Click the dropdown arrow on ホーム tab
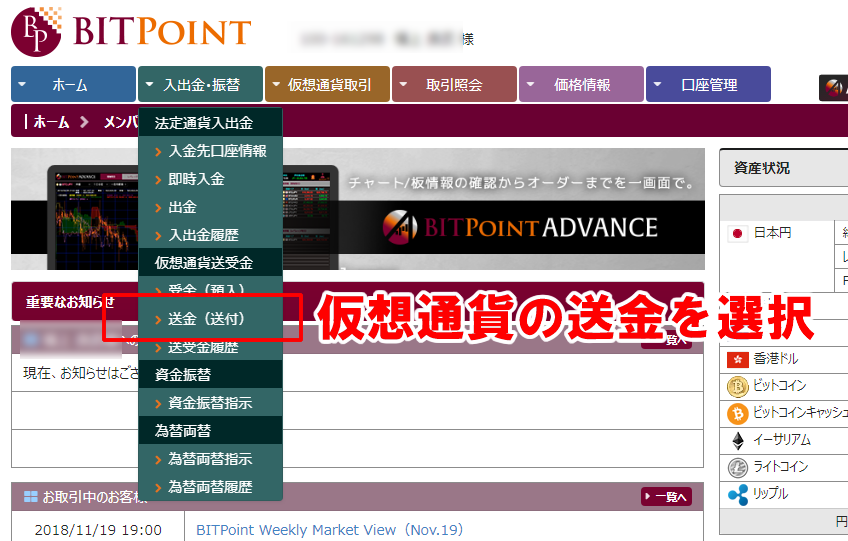This screenshot has width=848, height=541. tap(22, 84)
